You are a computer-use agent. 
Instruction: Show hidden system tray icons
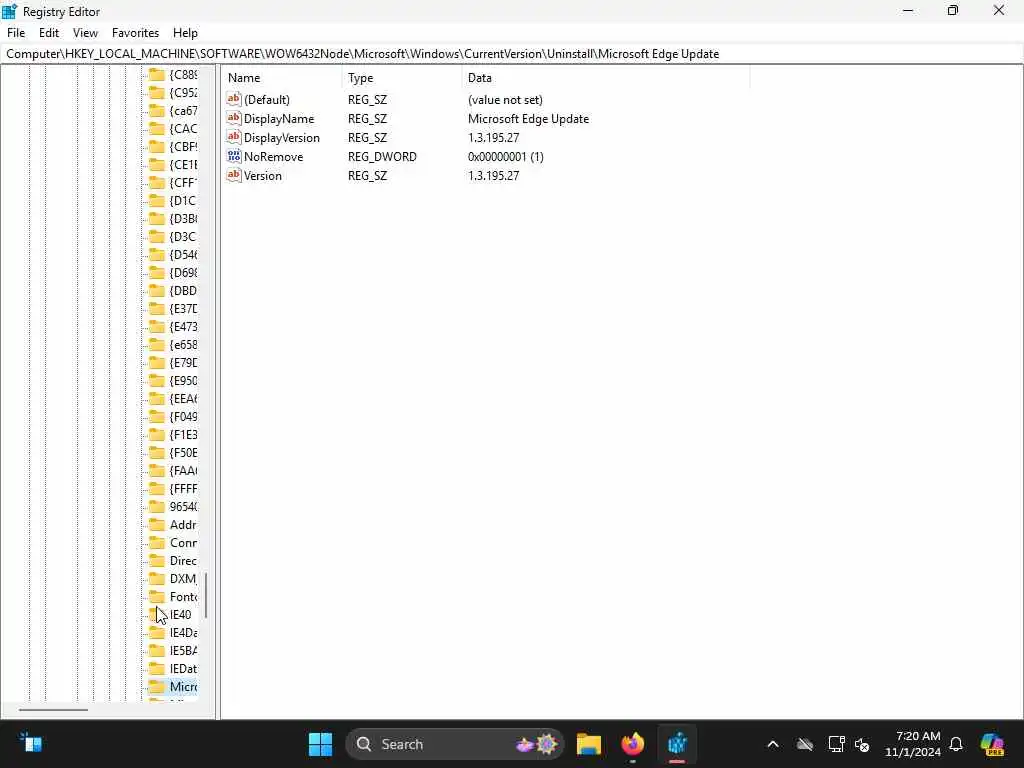[x=773, y=744]
